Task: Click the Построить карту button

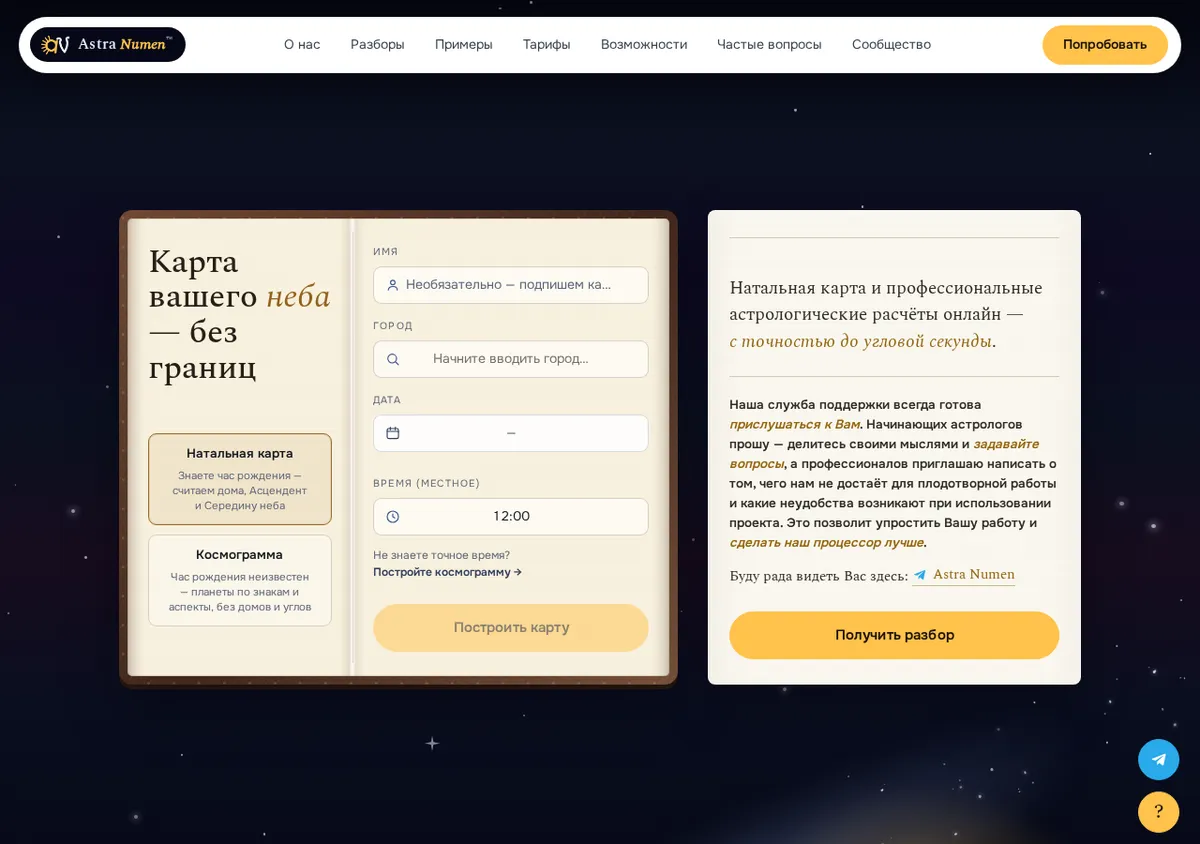Action: [x=511, y=628]
